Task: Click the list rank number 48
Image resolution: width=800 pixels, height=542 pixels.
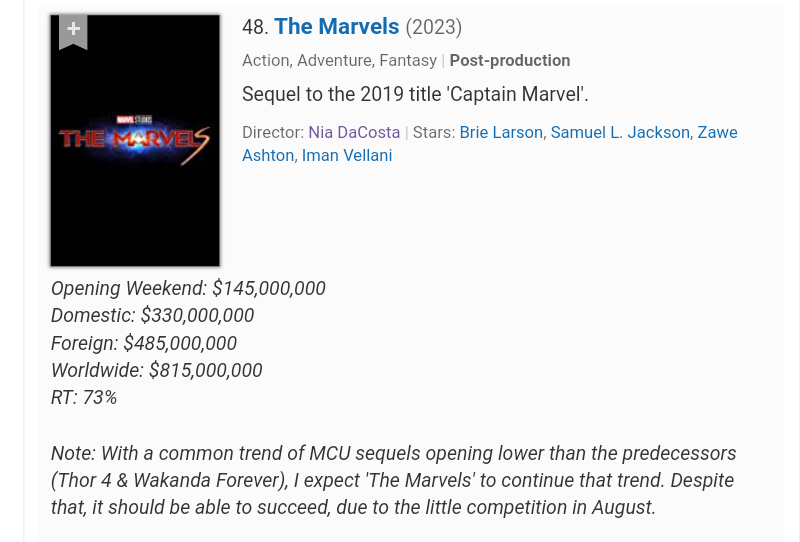Action: [255, 27]
